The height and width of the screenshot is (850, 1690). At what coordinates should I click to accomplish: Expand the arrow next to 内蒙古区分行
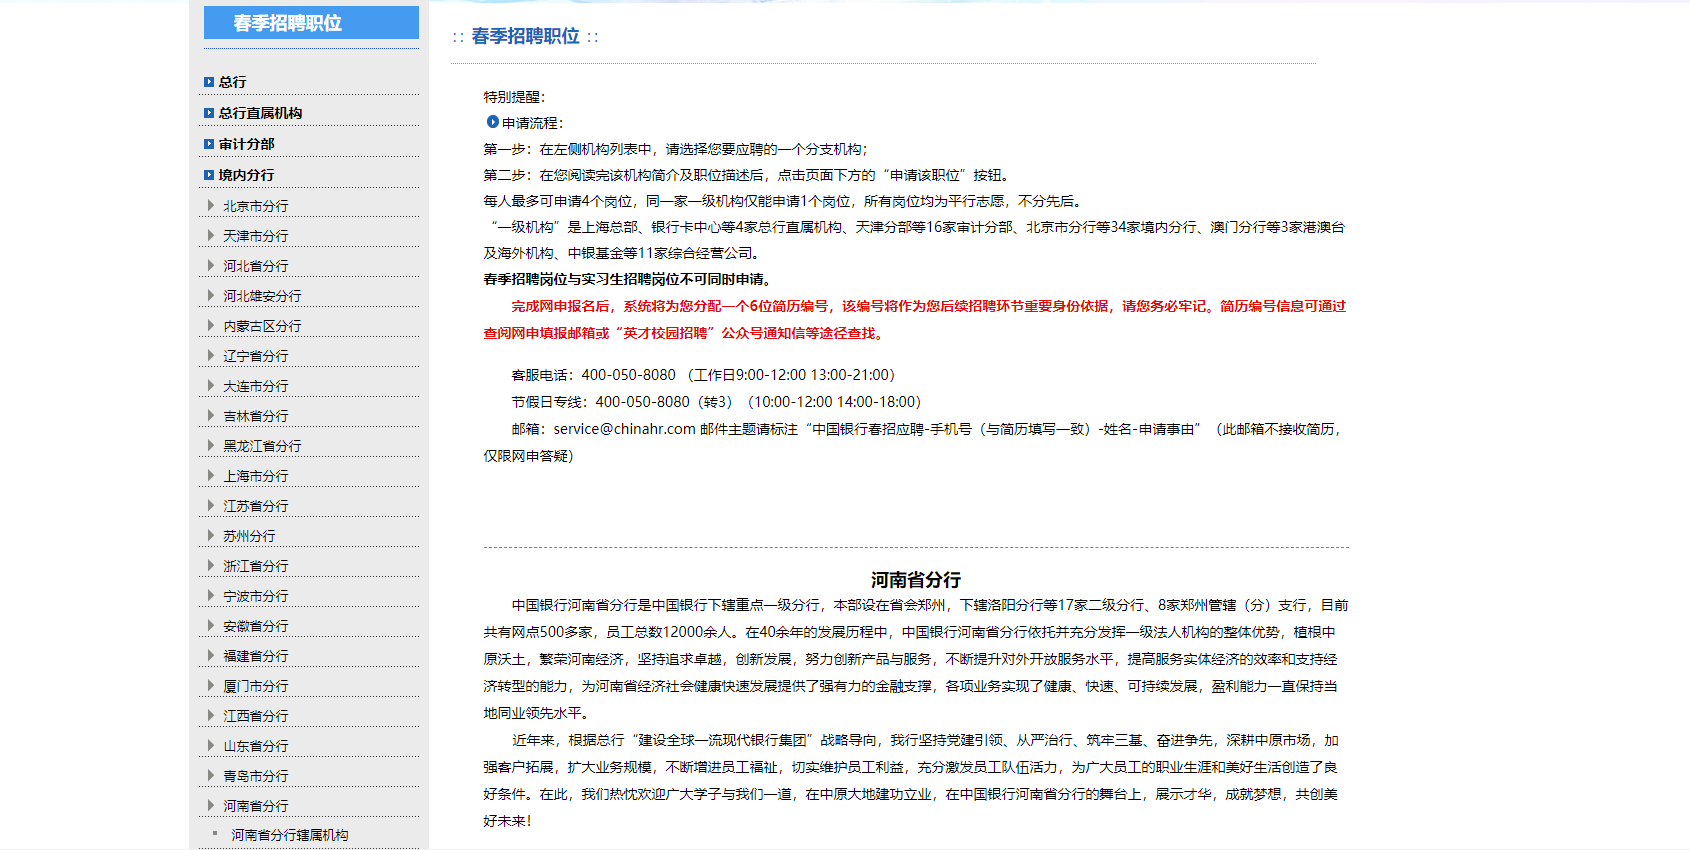click(210, 325)
